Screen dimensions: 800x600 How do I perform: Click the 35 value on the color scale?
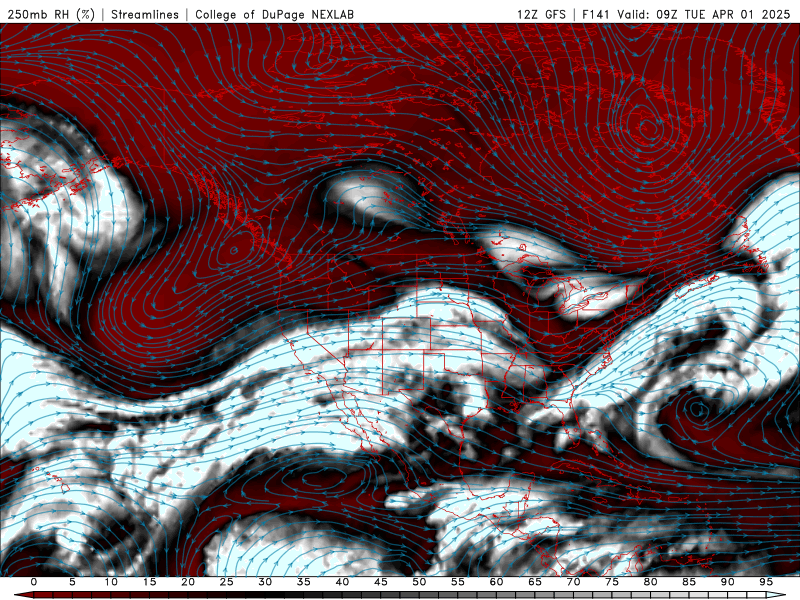pyautogui.click(x=304, y=582)
